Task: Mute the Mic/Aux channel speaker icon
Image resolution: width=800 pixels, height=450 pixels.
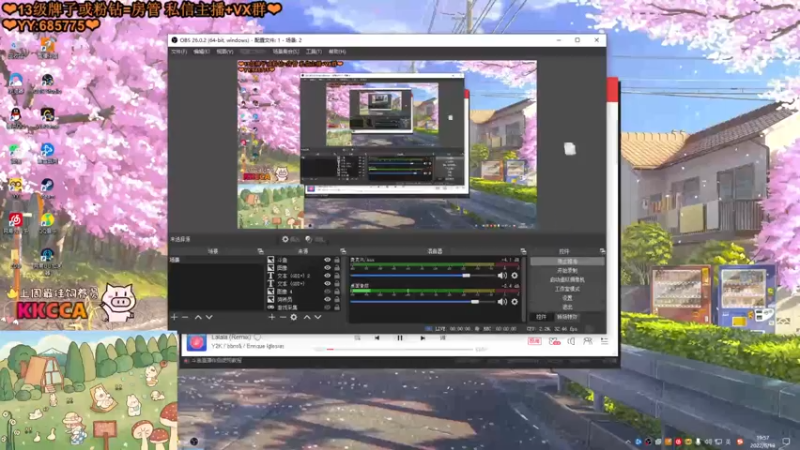Action: click(x=502, y=276)
